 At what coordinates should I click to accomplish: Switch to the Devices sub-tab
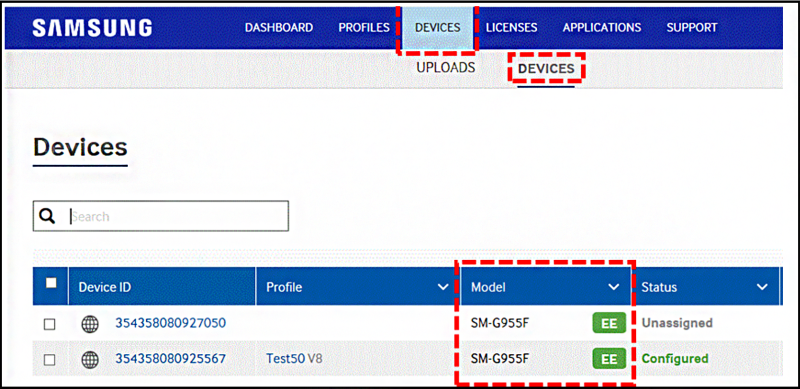pos(546,69)
